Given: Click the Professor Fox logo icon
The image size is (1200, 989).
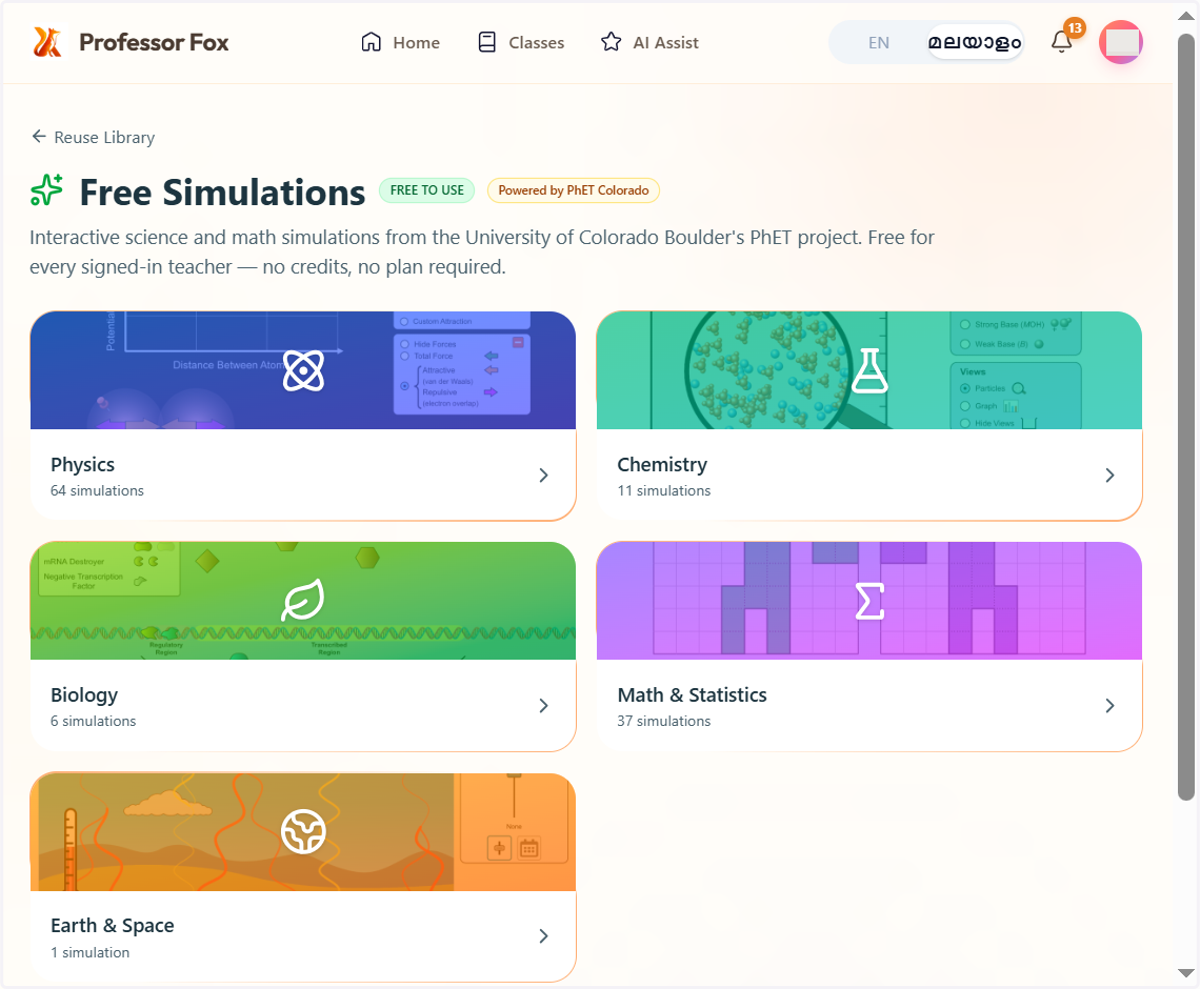Looking at the screenshot, I should pos(48,42).
